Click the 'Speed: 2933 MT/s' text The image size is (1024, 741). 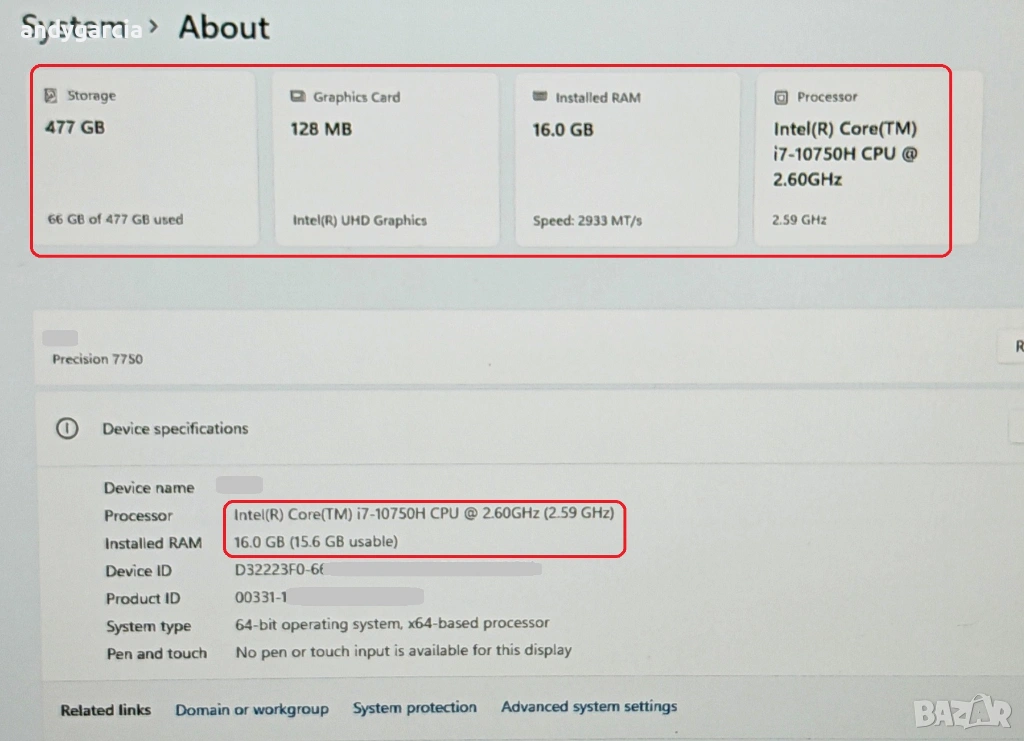pos(588,220)
